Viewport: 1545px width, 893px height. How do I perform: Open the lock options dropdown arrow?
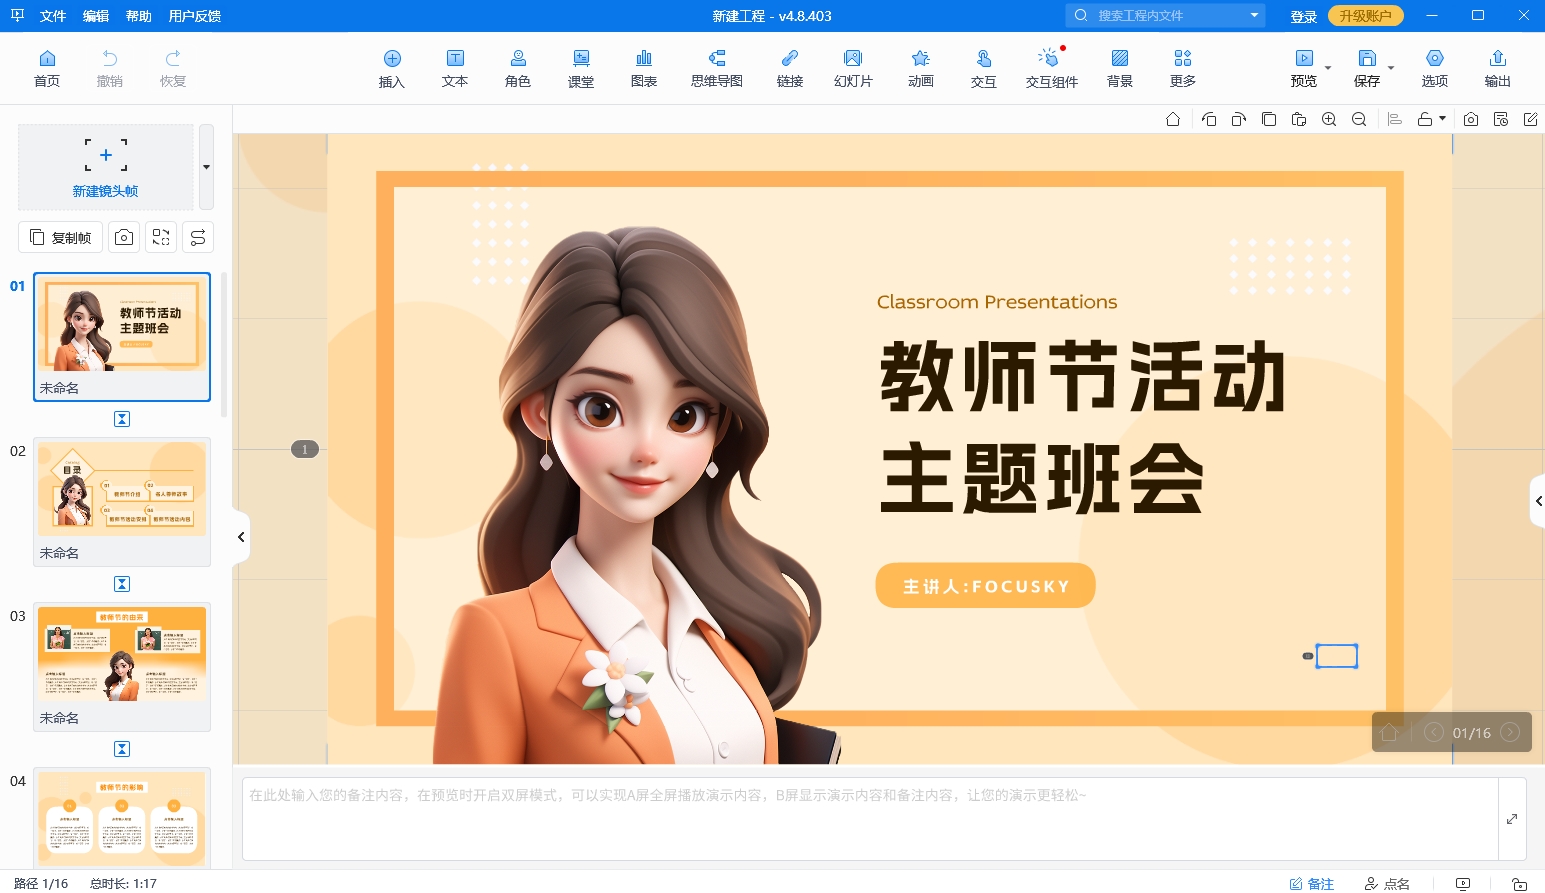(x=1443, y=119)
